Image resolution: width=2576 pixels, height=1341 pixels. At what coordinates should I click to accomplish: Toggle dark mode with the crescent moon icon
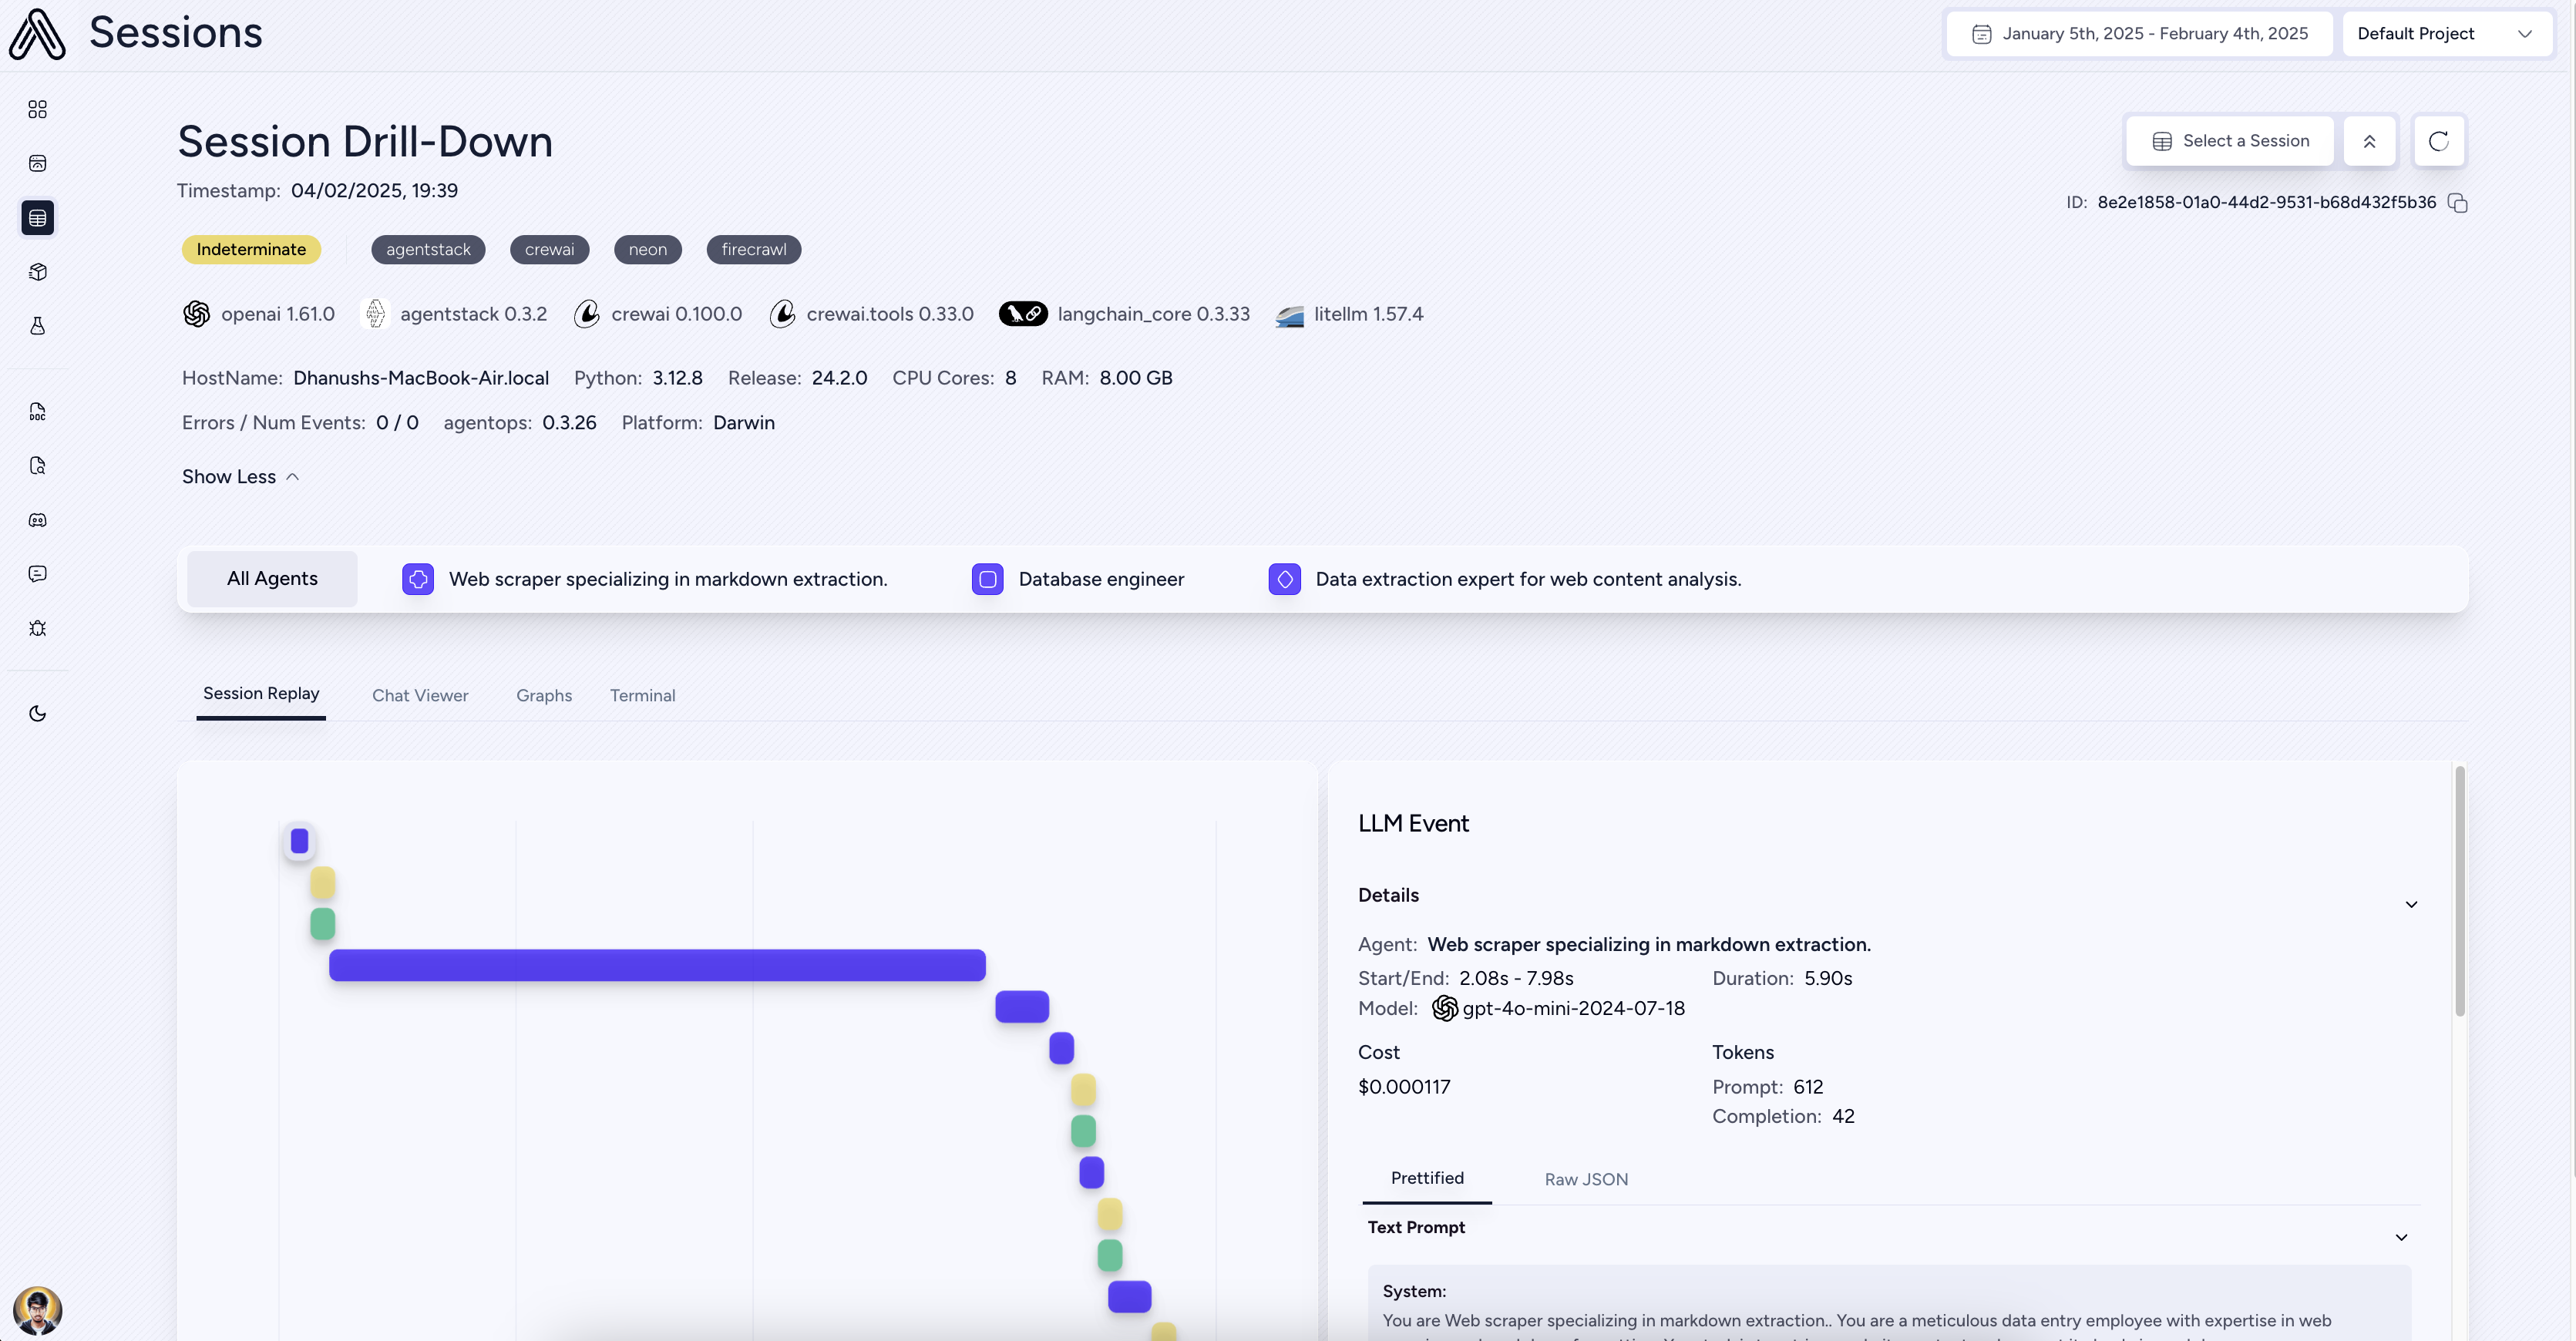(x=37, y=713)
